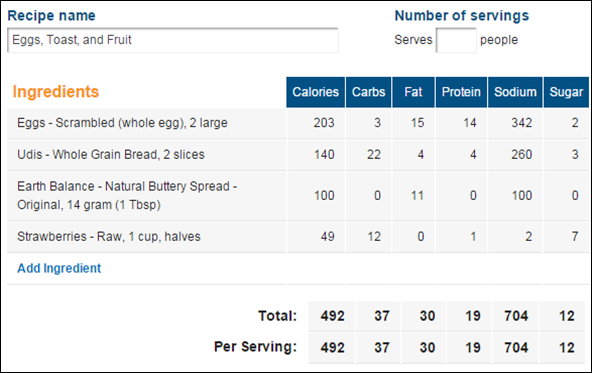Click the total calories value 492

click(333, 316)
